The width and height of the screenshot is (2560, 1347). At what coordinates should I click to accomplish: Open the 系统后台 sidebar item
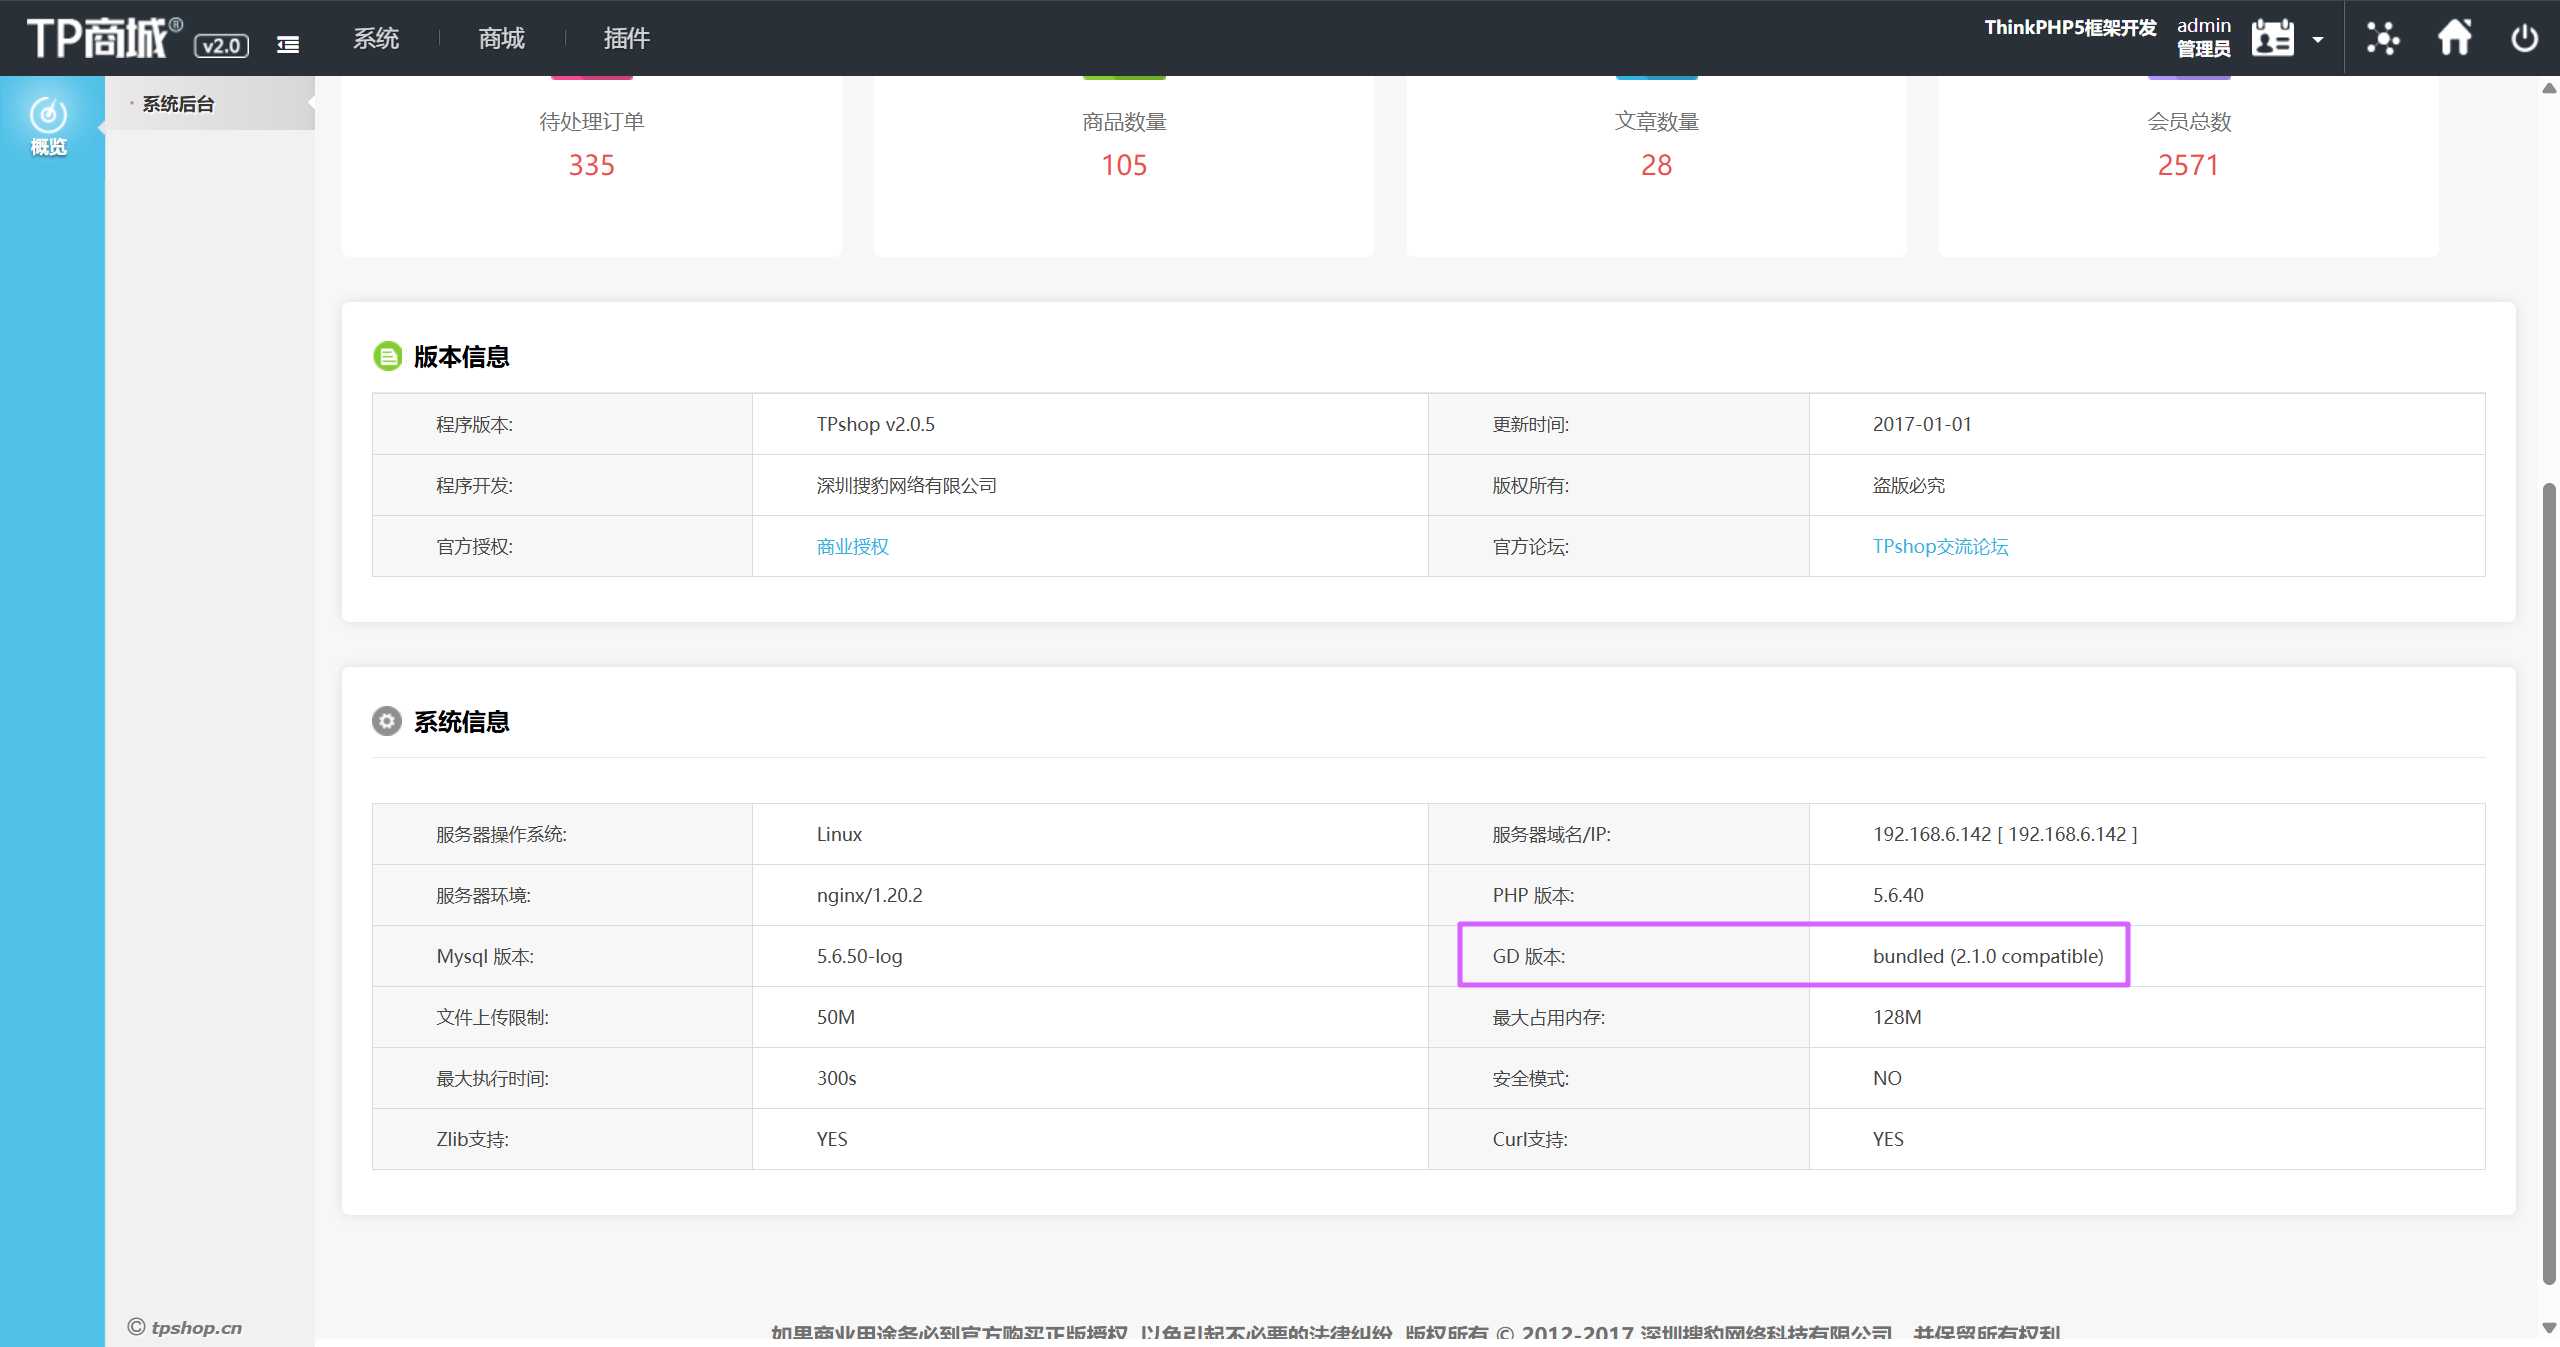pos(178,104)
